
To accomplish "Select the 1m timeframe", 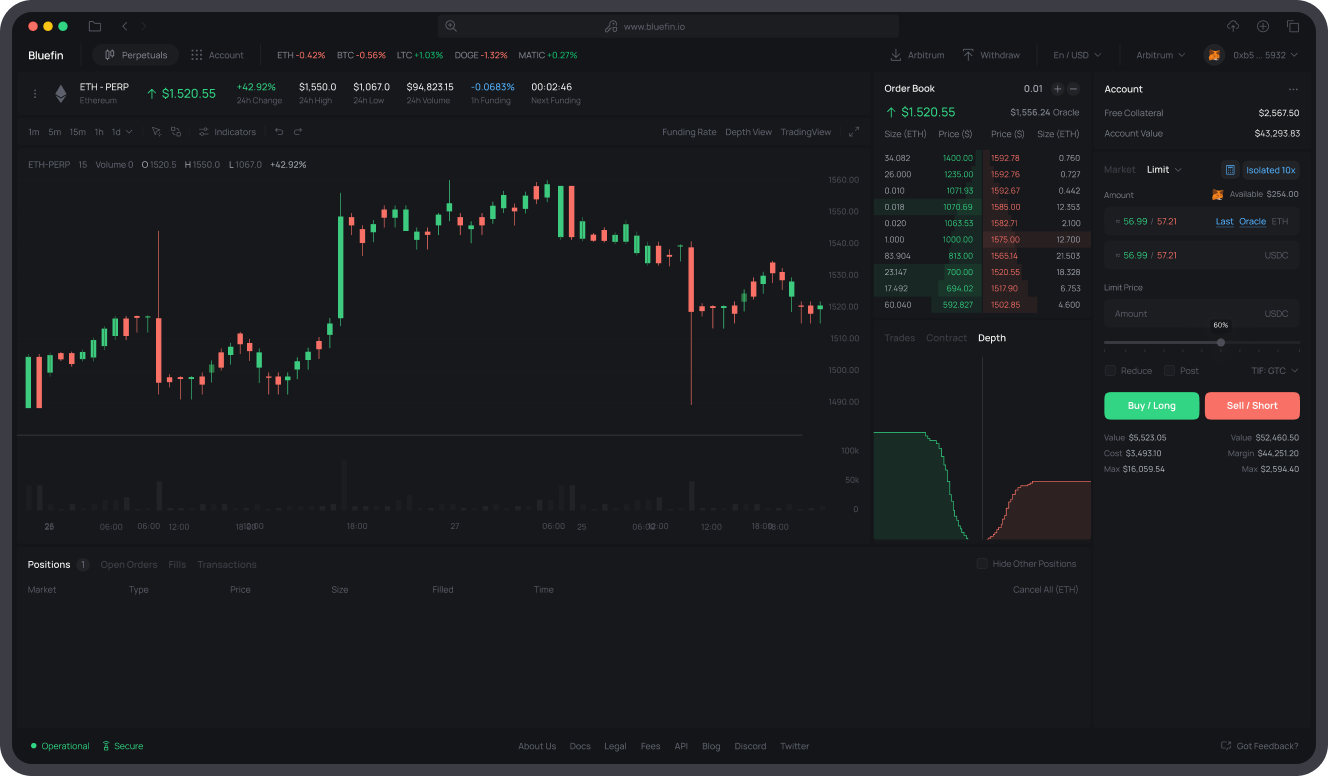I will pyautogui.click(x=34, y=132).
